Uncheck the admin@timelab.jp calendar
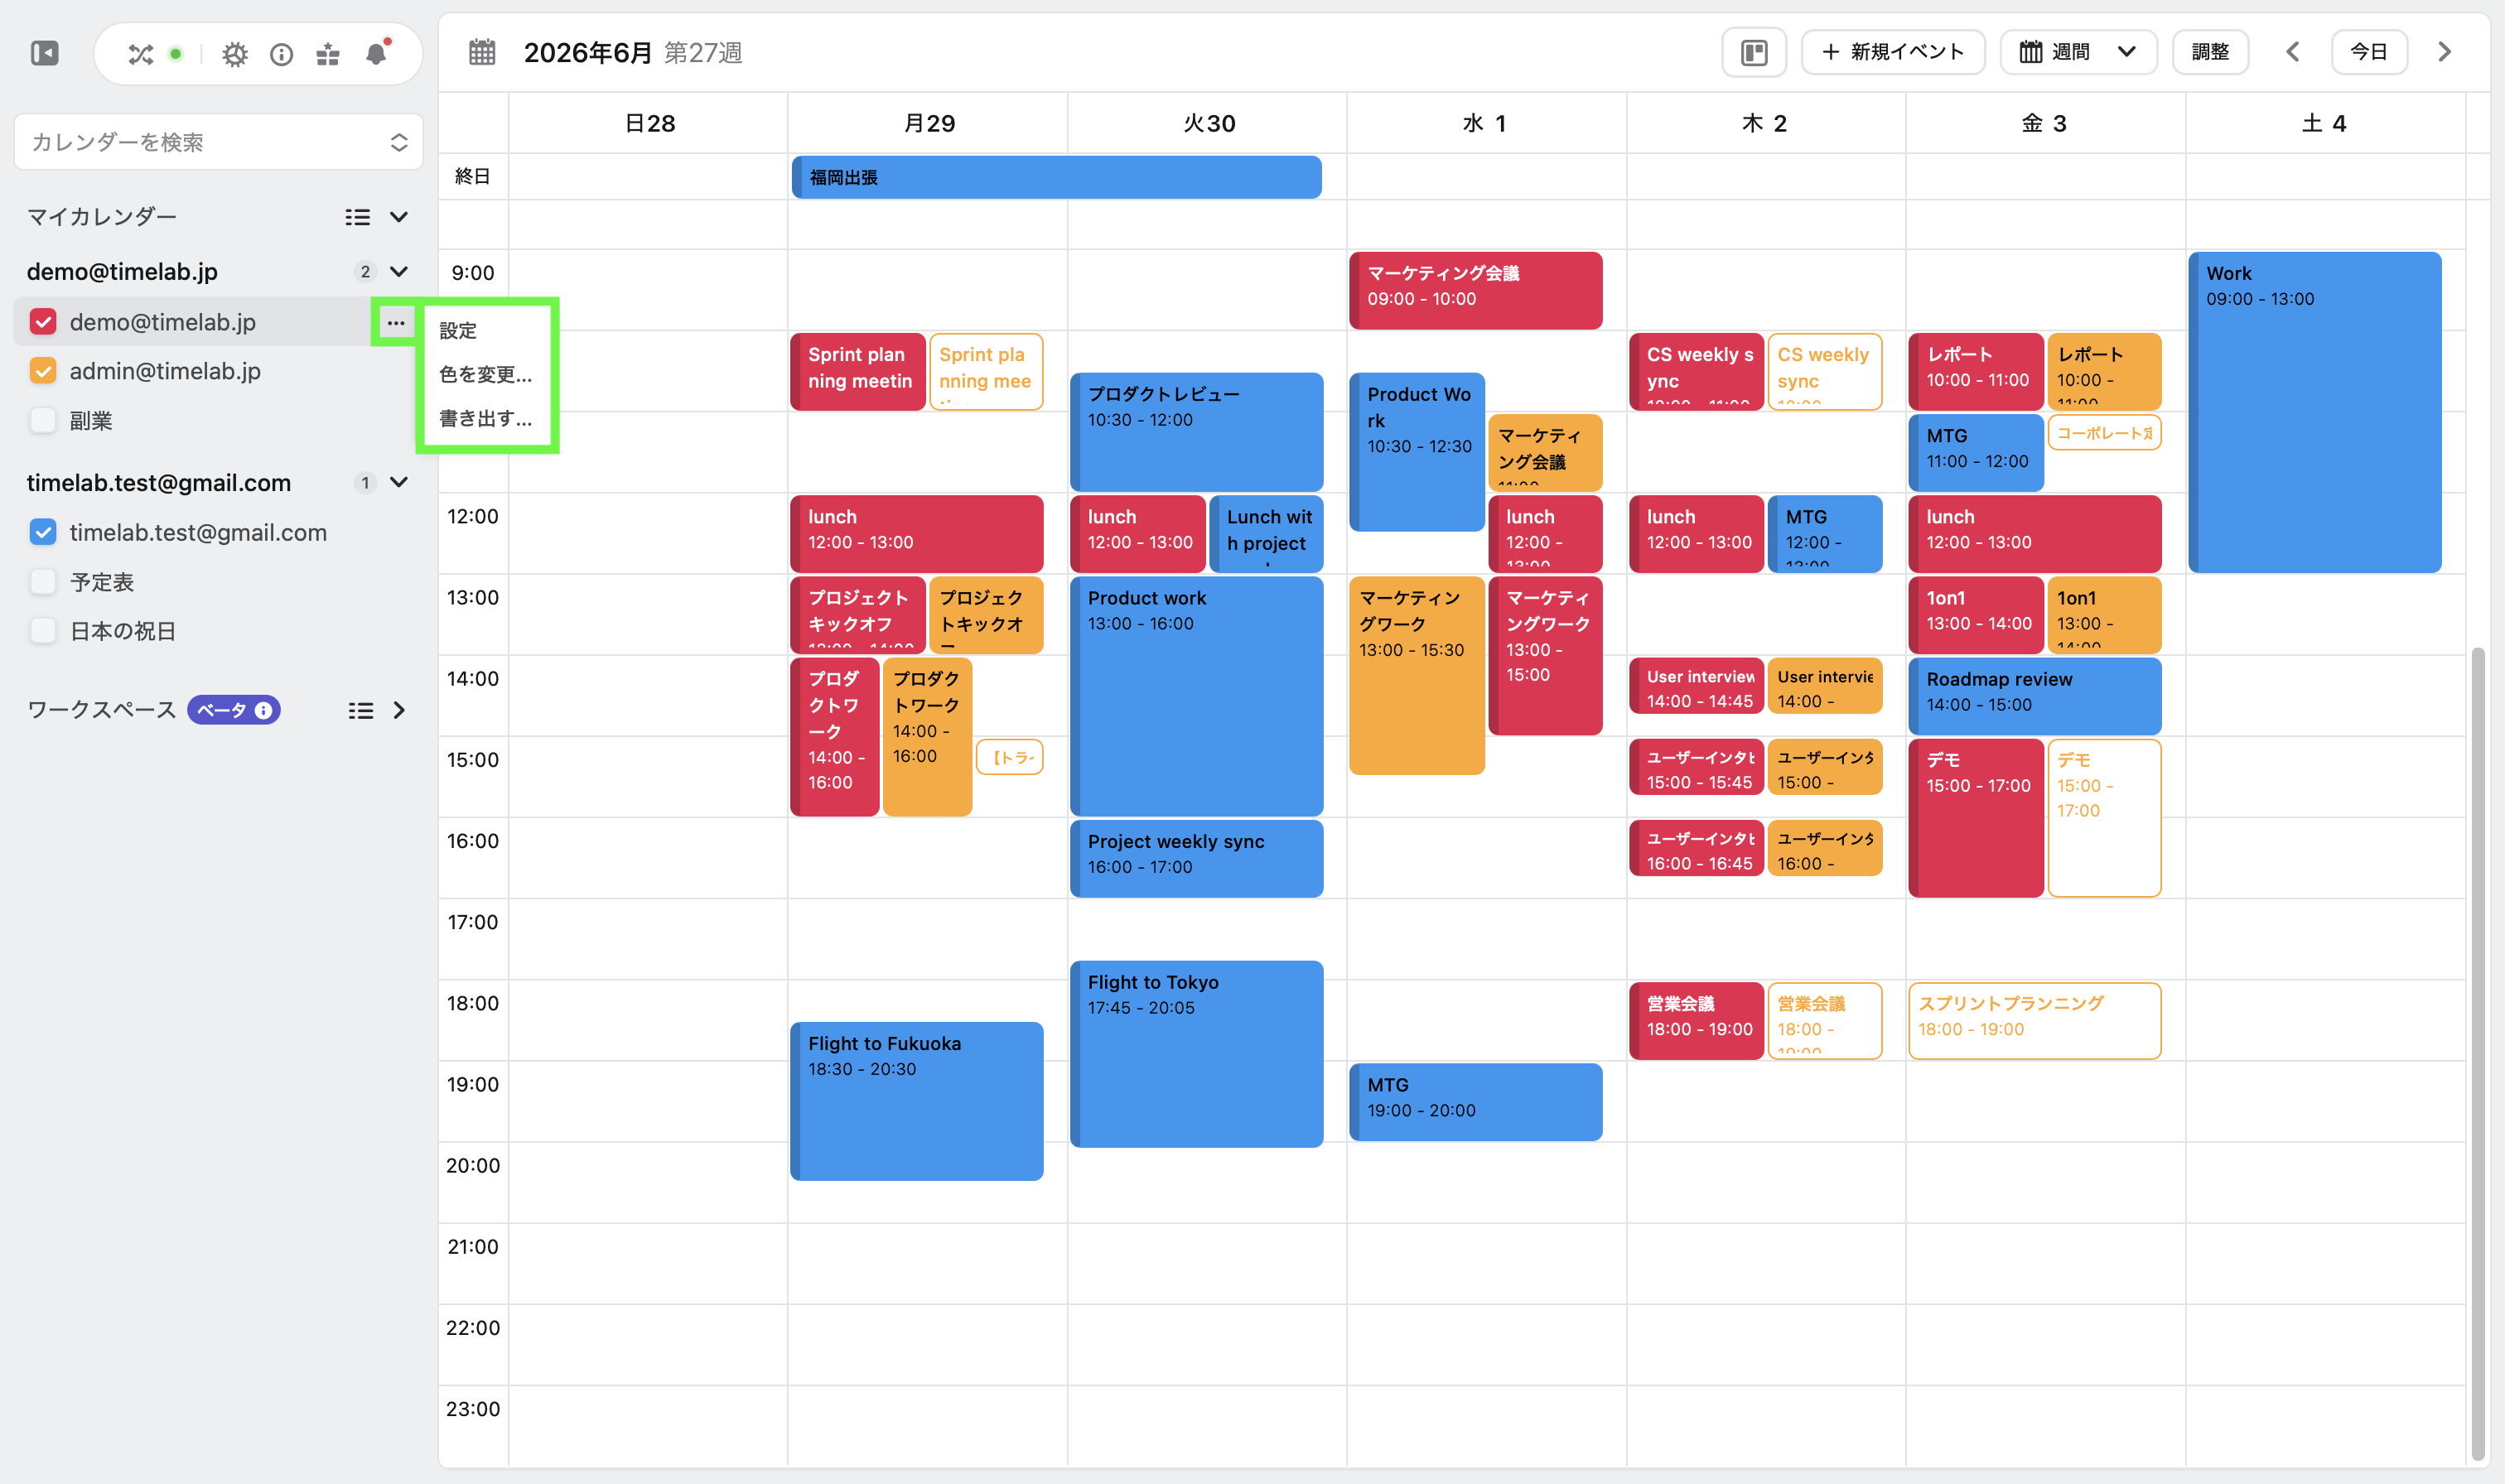Screen dimensions: 2505x1484 pos(43,371)
